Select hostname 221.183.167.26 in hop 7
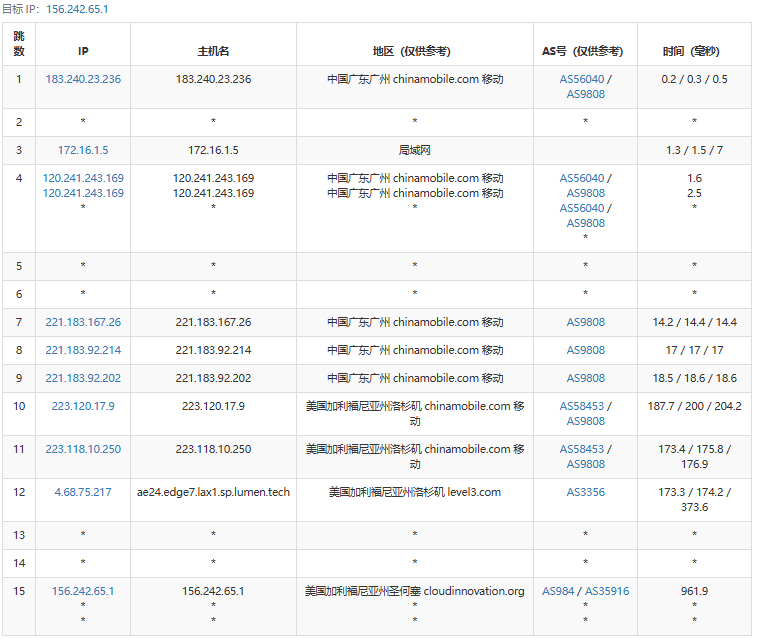The height and width of the screenshot is (639, 757). pyautogui.click(x=213, y=322)
